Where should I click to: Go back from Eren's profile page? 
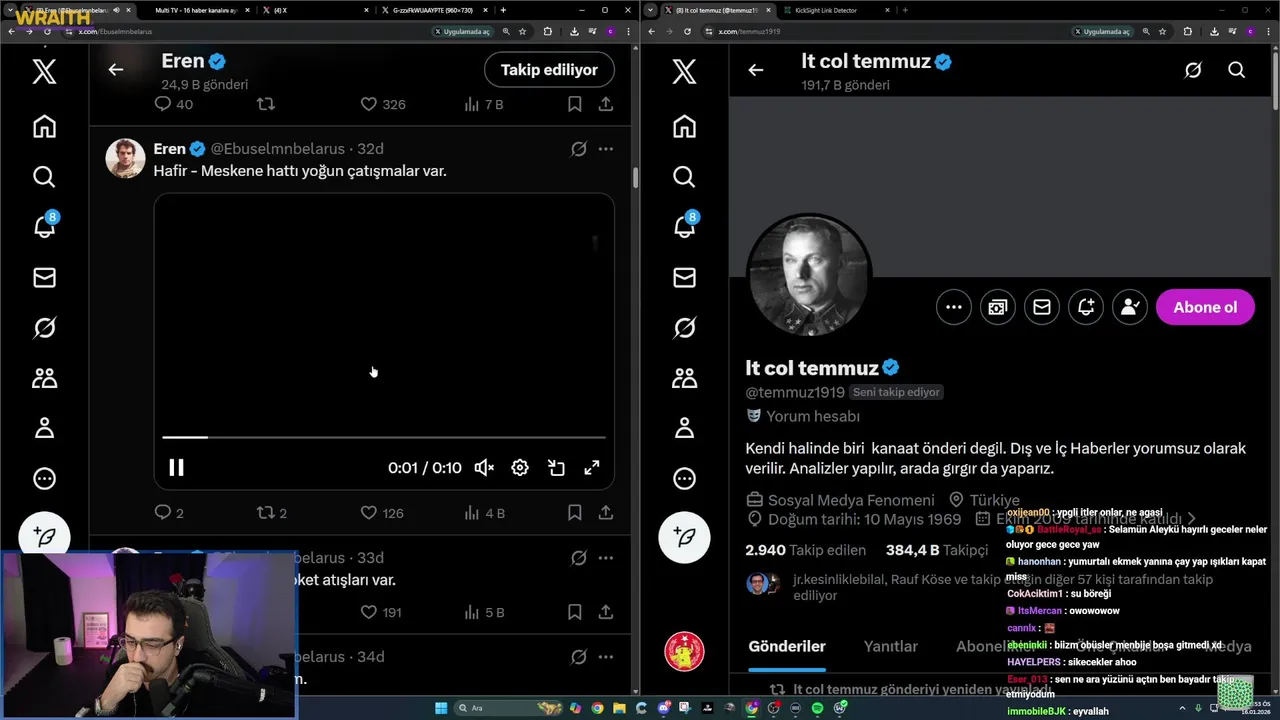pyautogui.click(x=116, y=70)
